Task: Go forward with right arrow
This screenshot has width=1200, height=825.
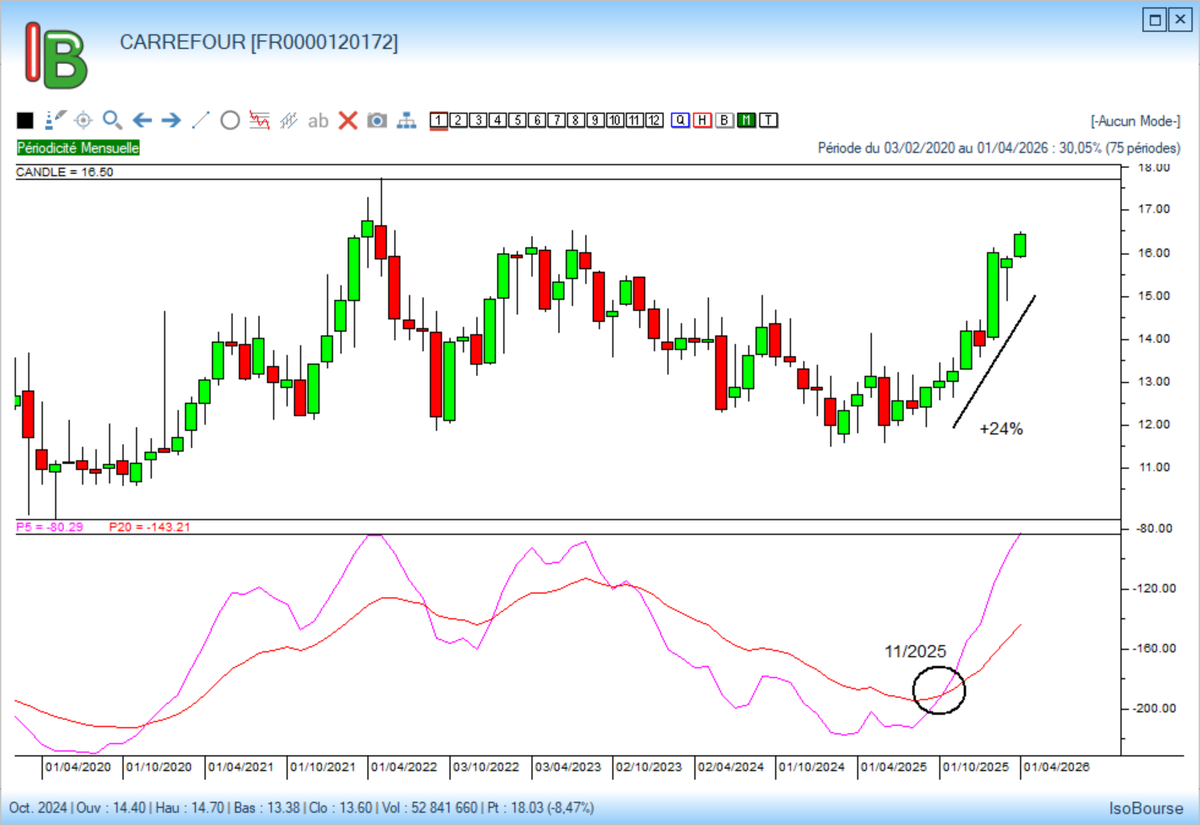Action: [171, 121]
